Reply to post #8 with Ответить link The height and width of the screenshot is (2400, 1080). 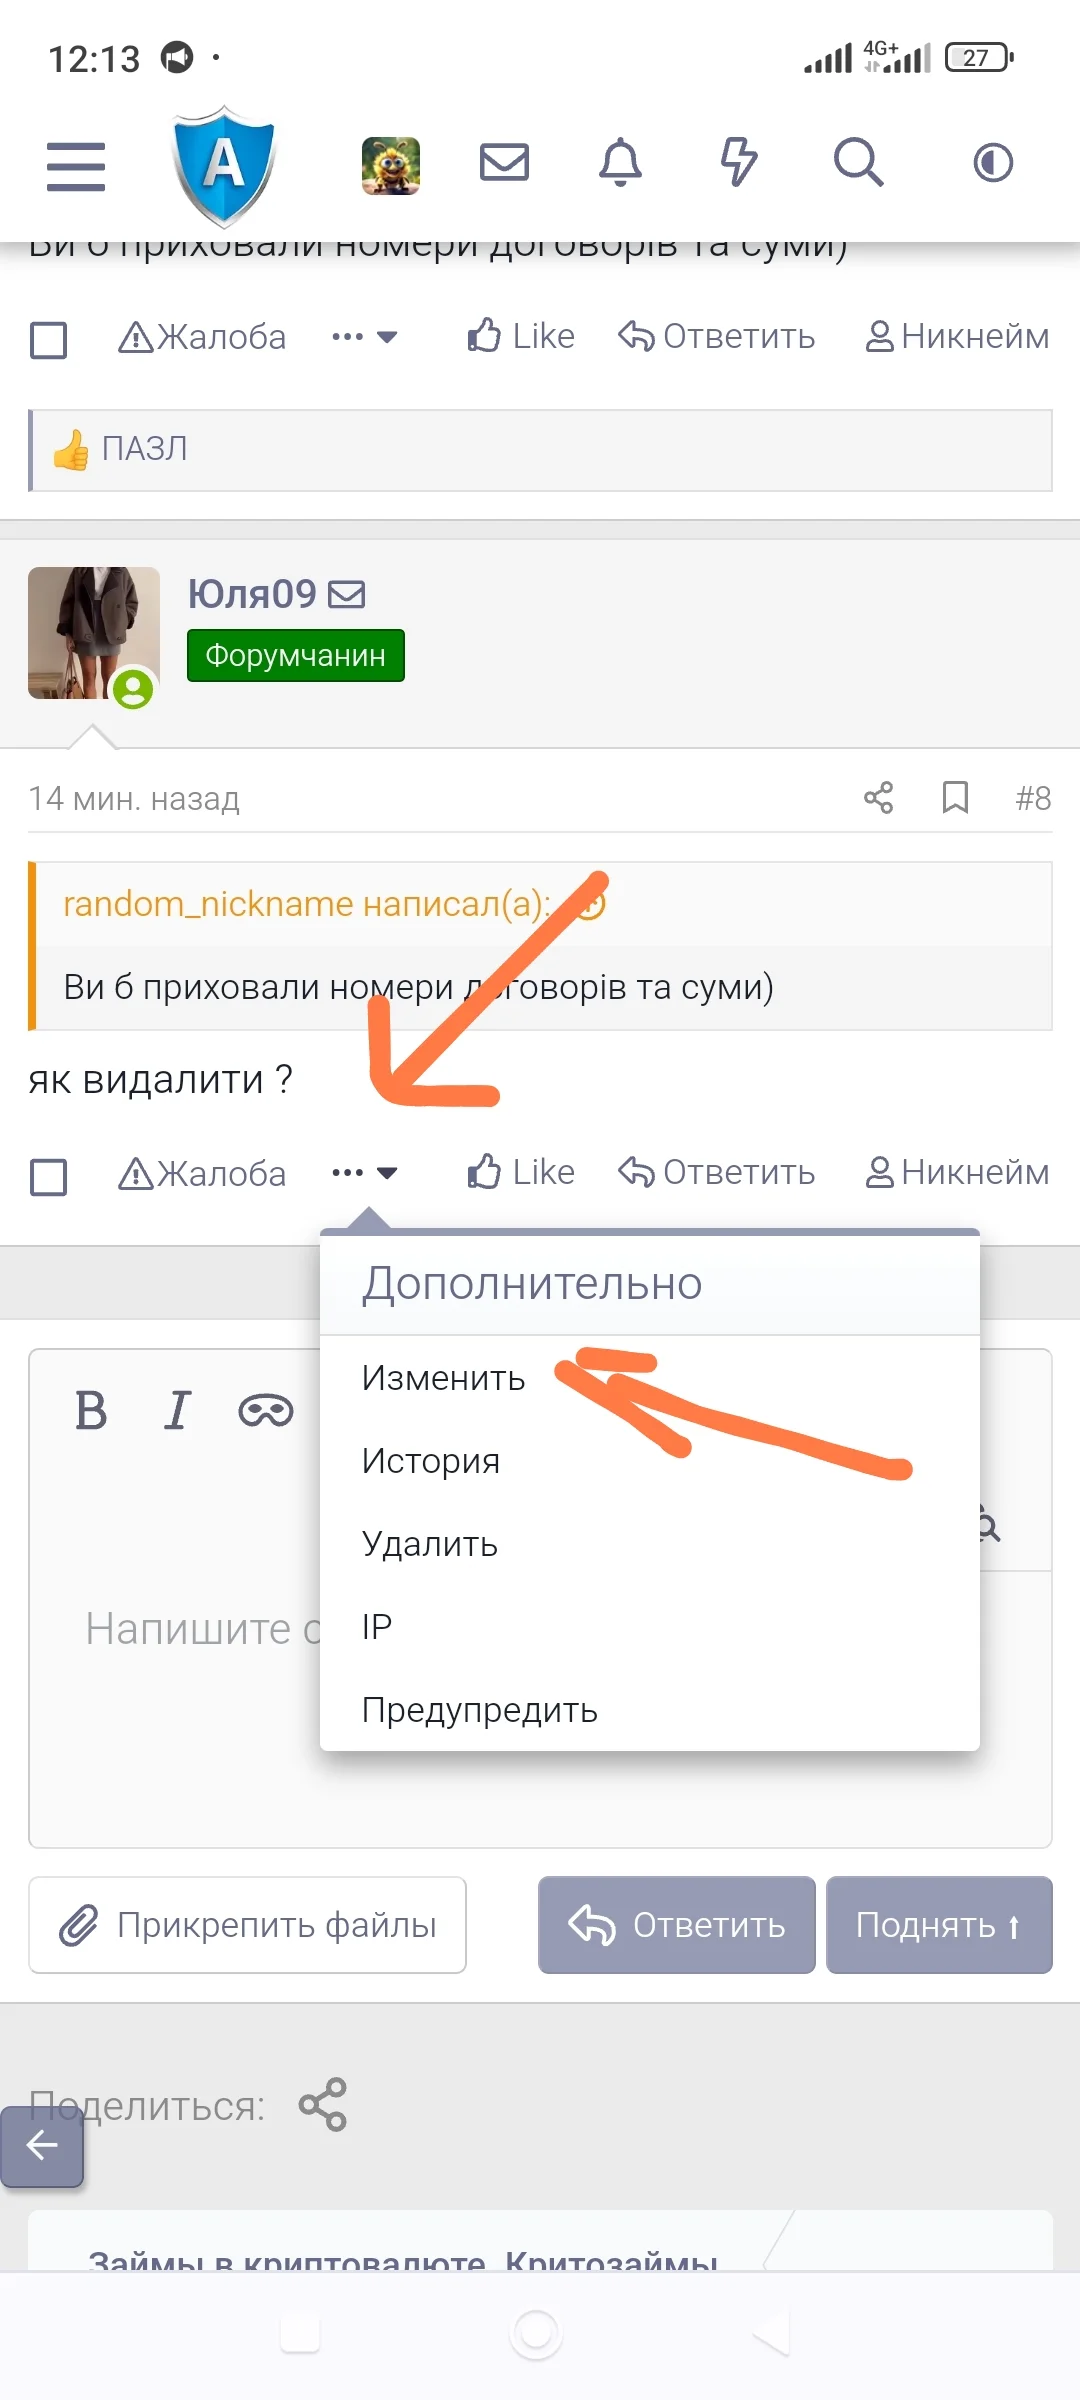click(717, 1172)
